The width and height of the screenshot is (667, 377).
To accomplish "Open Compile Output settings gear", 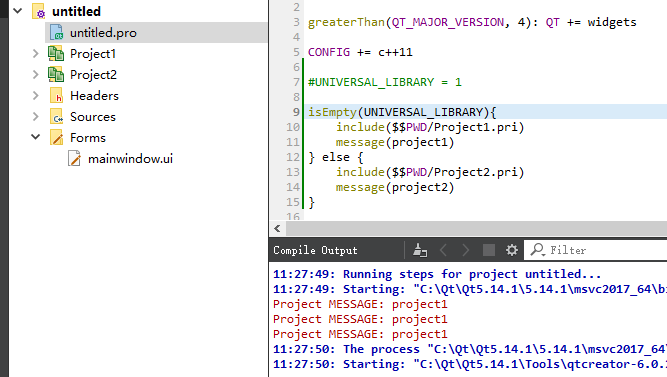I will [512, 250].
